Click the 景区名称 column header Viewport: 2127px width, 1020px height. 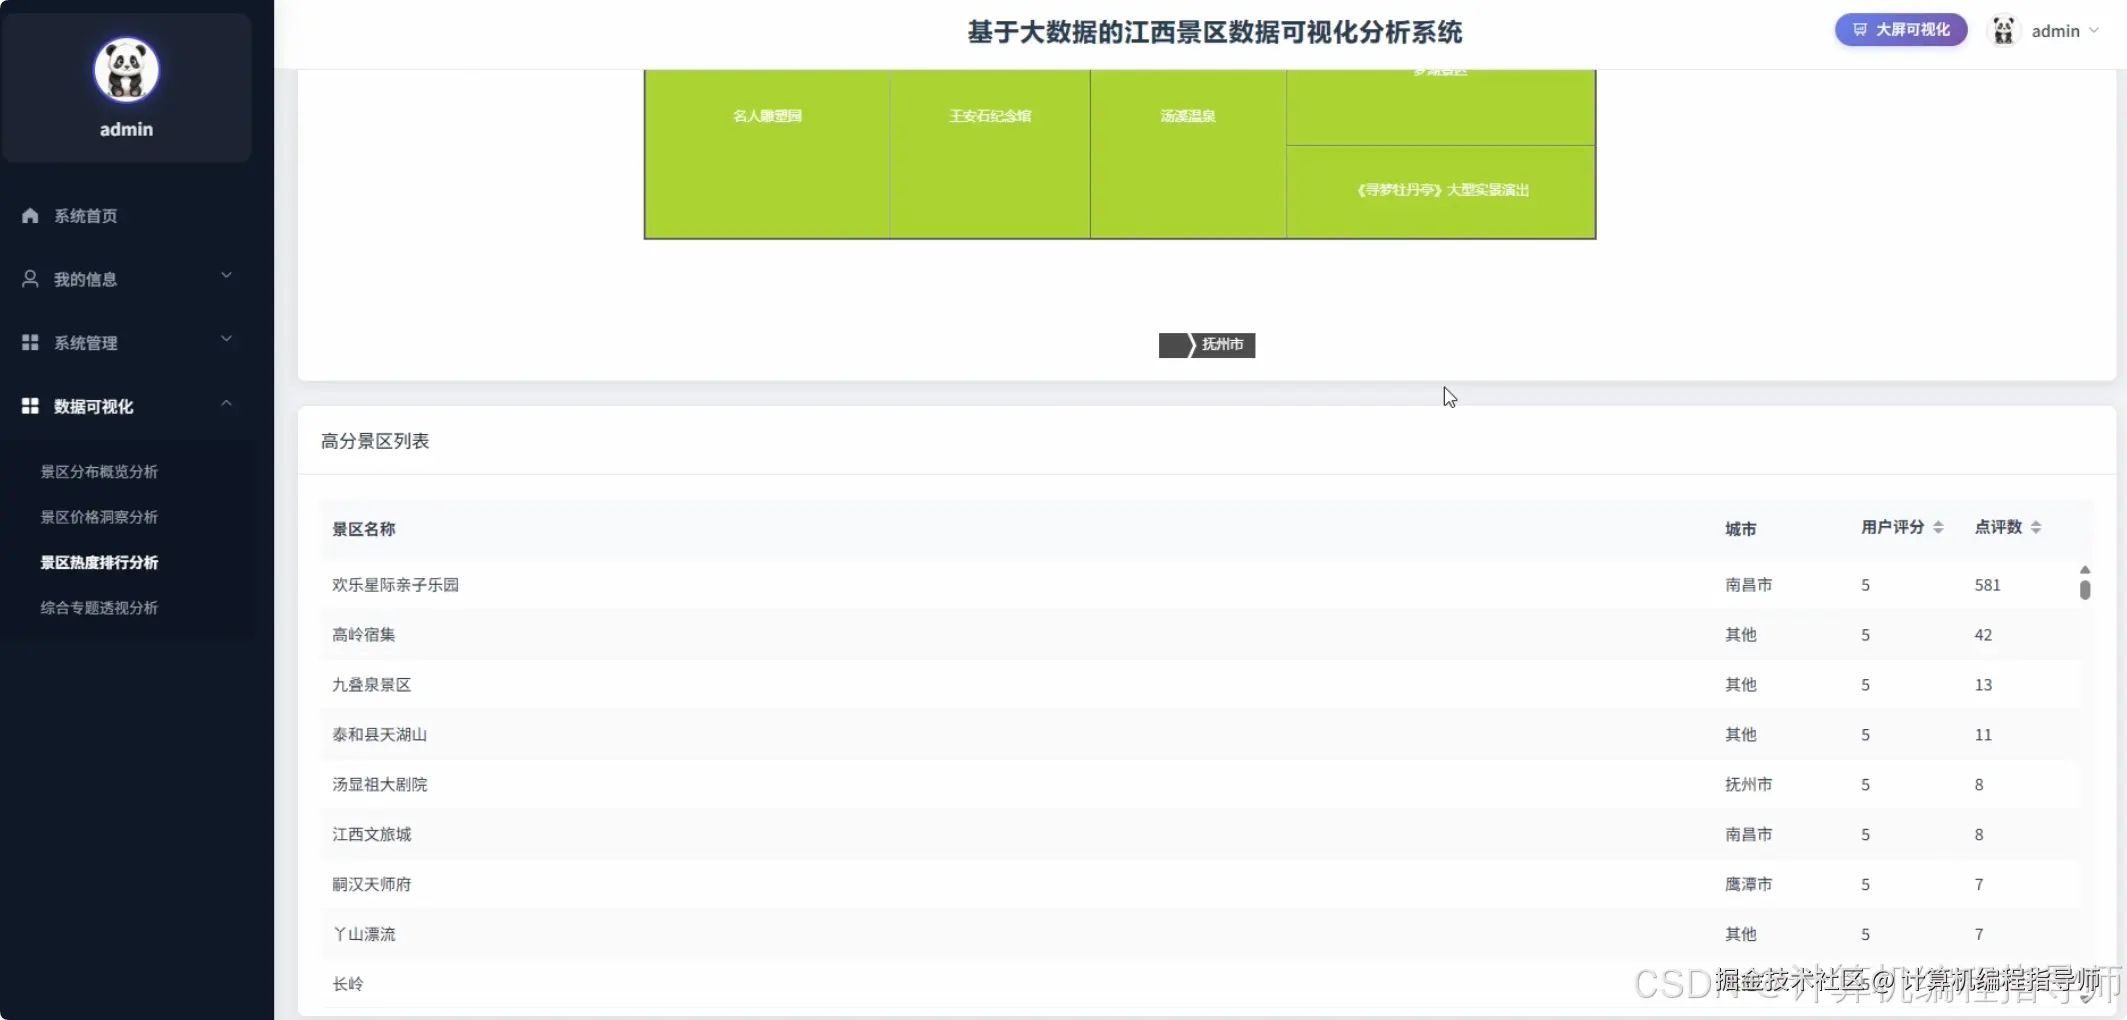click(364, 529)
